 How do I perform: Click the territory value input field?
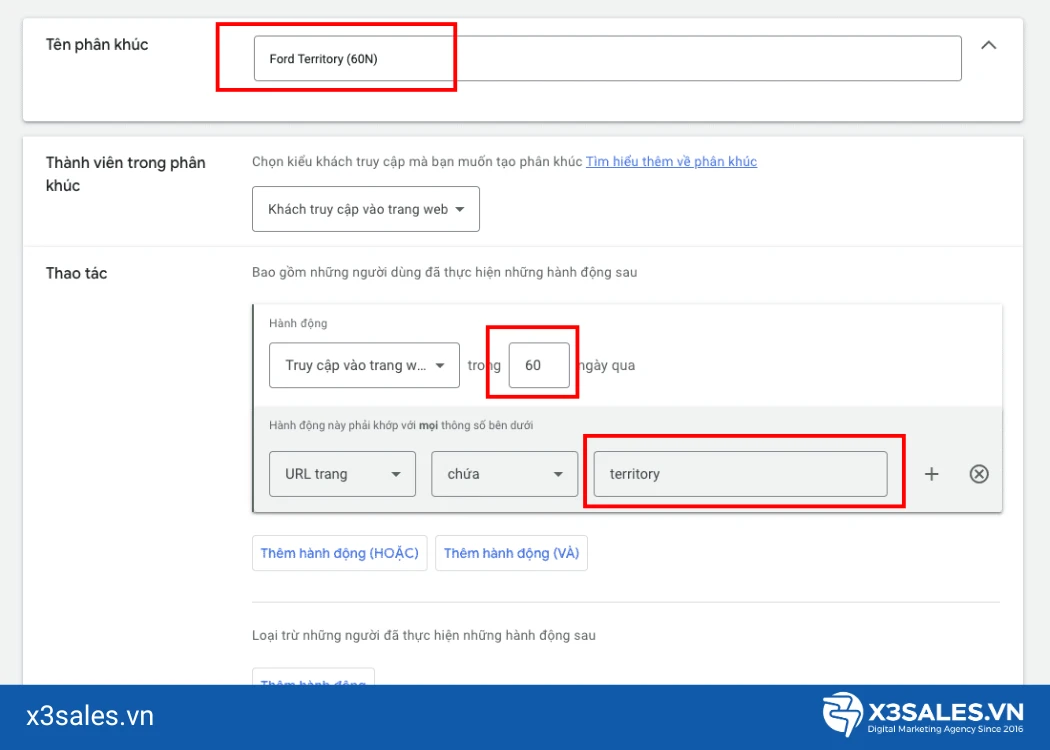tap(741, 474)
